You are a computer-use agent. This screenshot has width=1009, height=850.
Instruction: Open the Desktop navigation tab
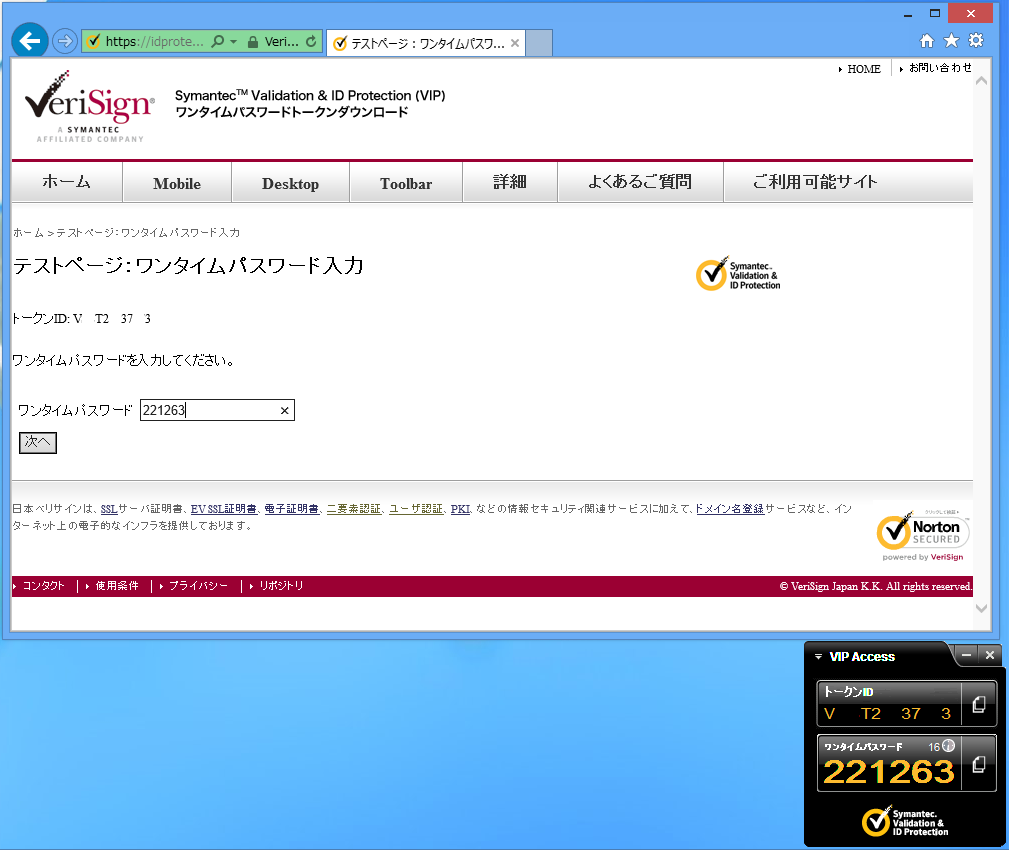point(290,183)
